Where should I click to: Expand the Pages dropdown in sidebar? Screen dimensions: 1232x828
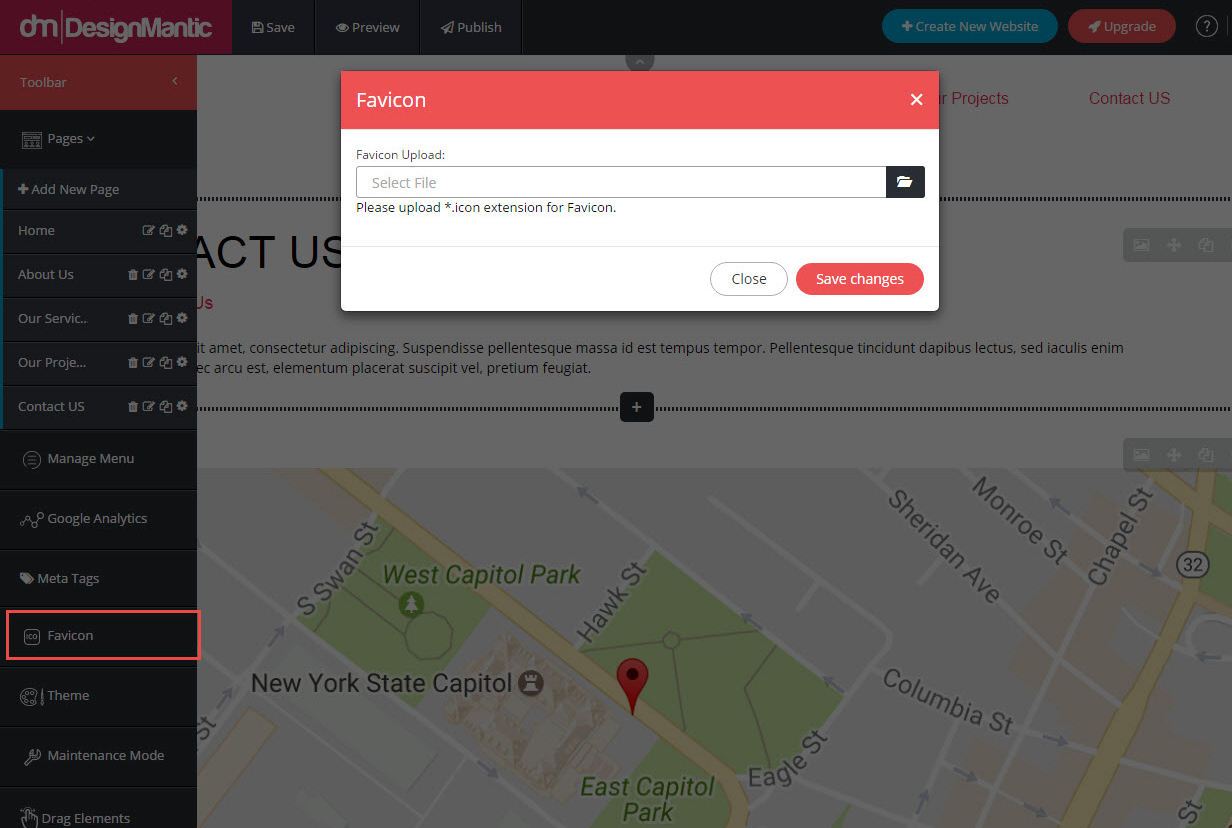(x=59, y=139)
